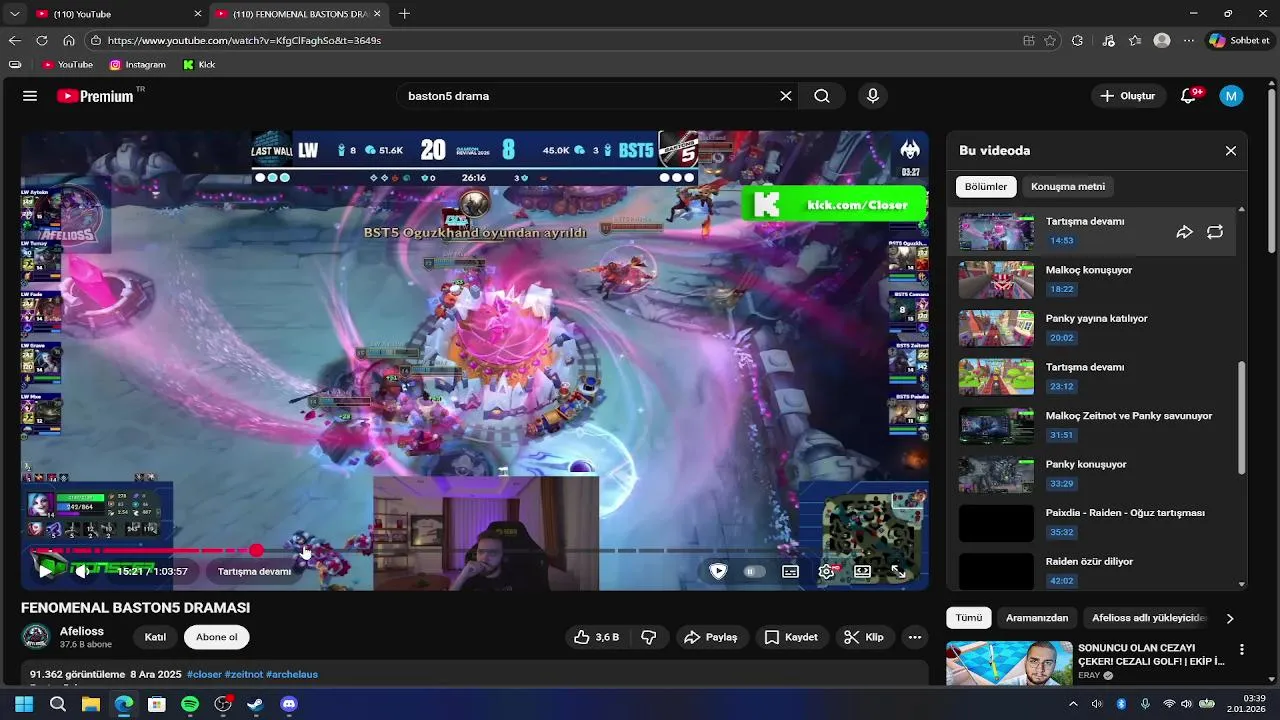The width and height of the screenshot is (1280, 720).
Task: Open options for SONUNCU OLAN CEZAYI video
Action: pos(1242,650)
